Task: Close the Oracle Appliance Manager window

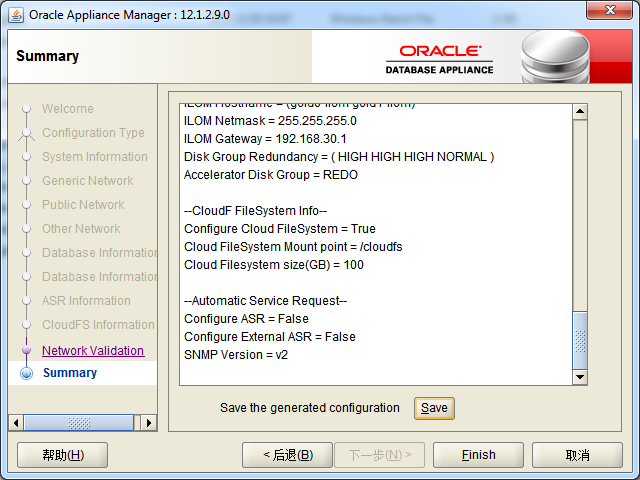Action: click(x=610, y=10)
